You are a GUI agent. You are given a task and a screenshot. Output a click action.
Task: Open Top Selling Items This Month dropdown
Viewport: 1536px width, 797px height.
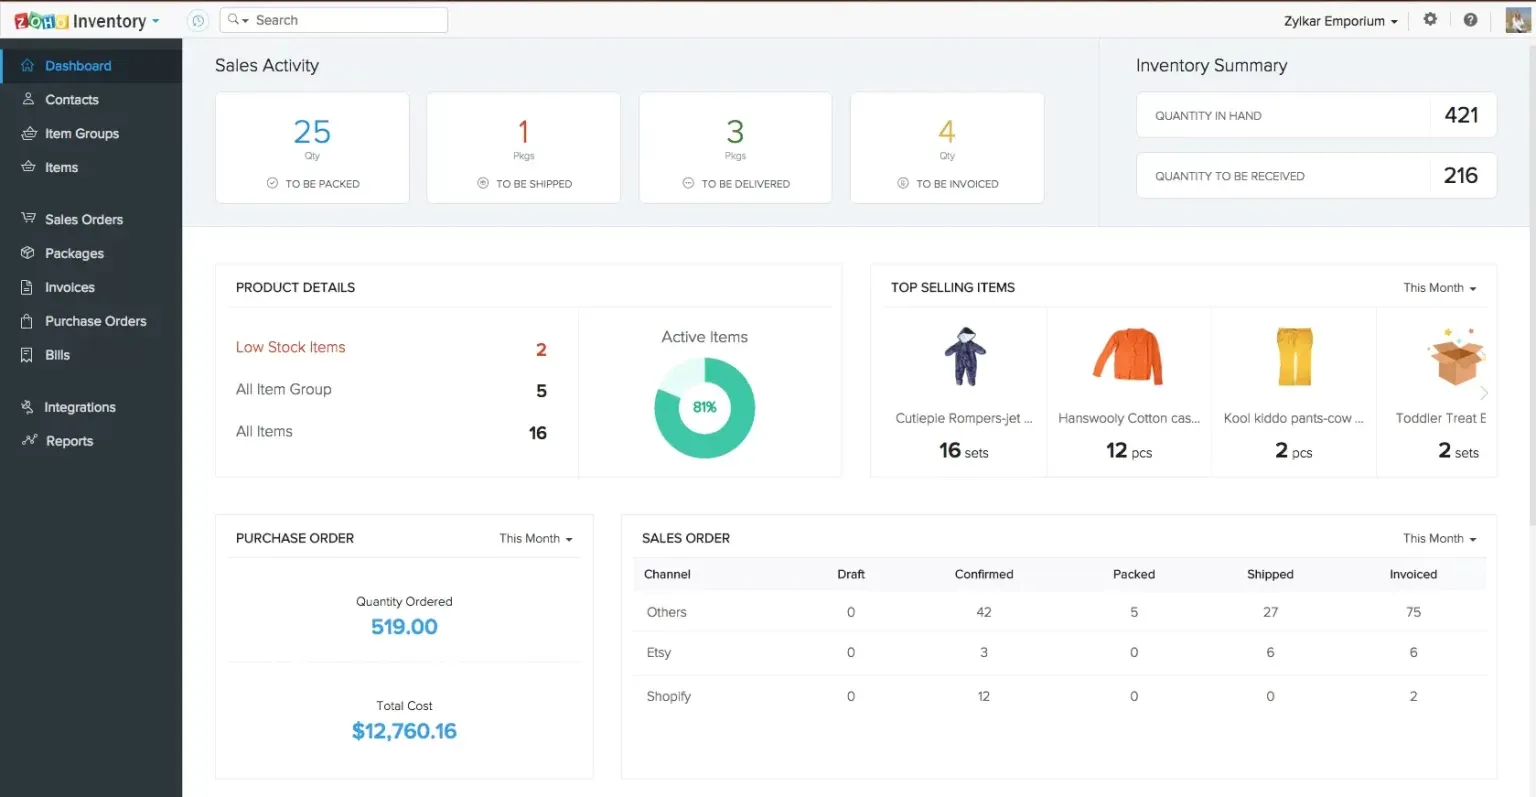pos(1439,288)
